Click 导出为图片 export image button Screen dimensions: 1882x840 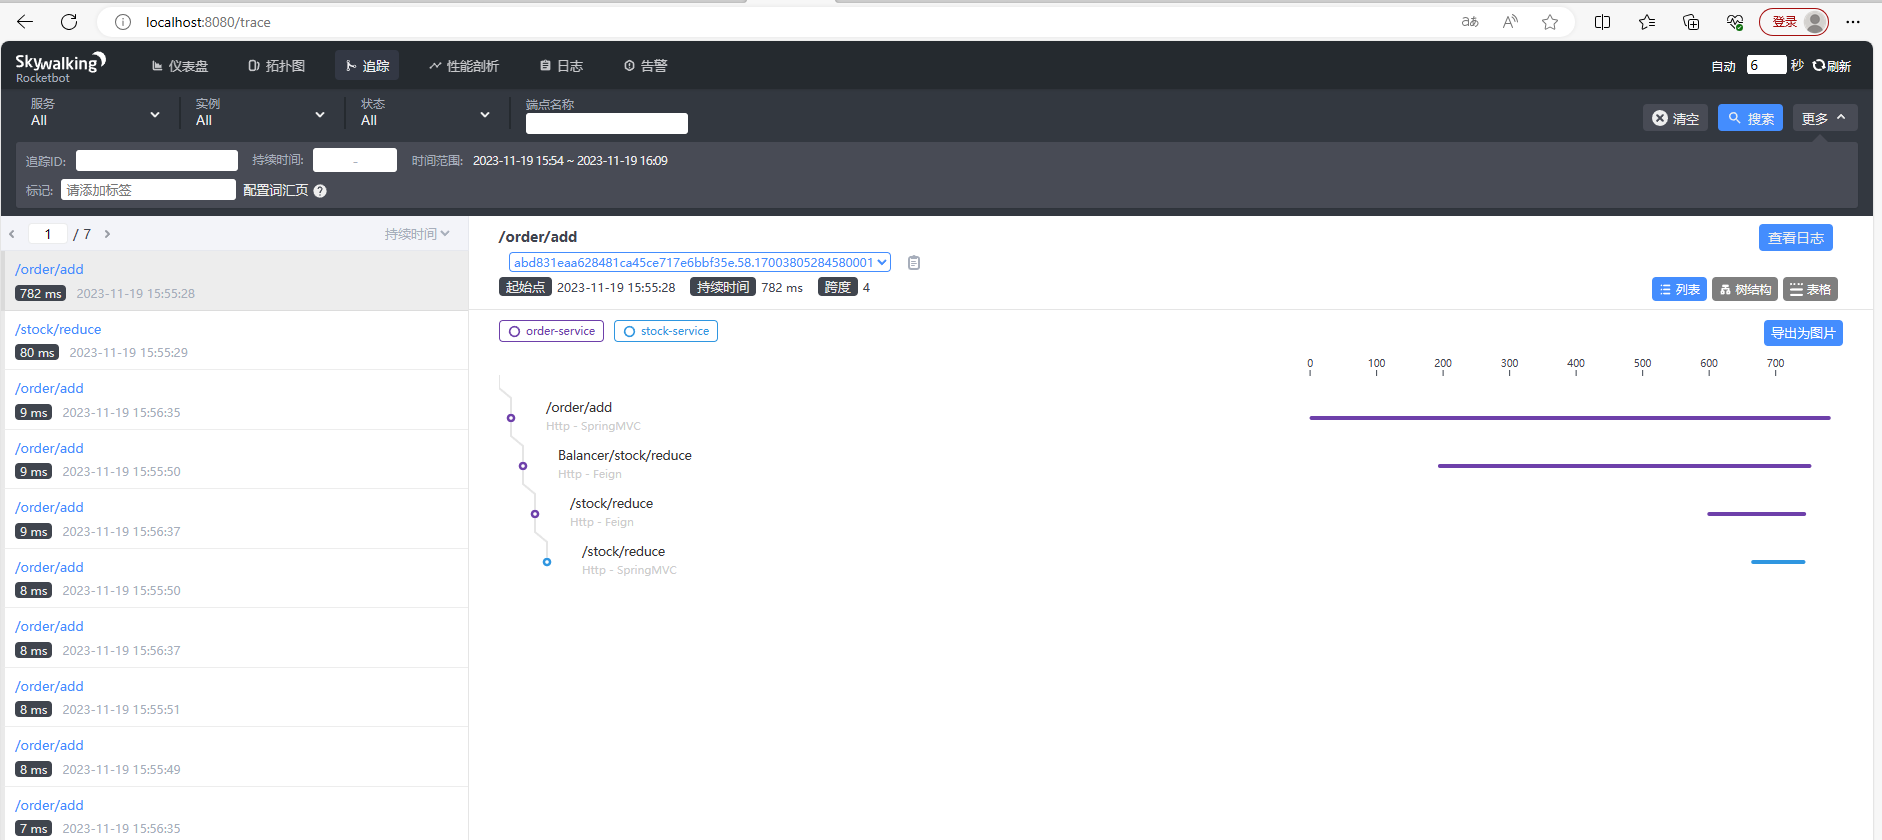click(x=1803, y=333)
